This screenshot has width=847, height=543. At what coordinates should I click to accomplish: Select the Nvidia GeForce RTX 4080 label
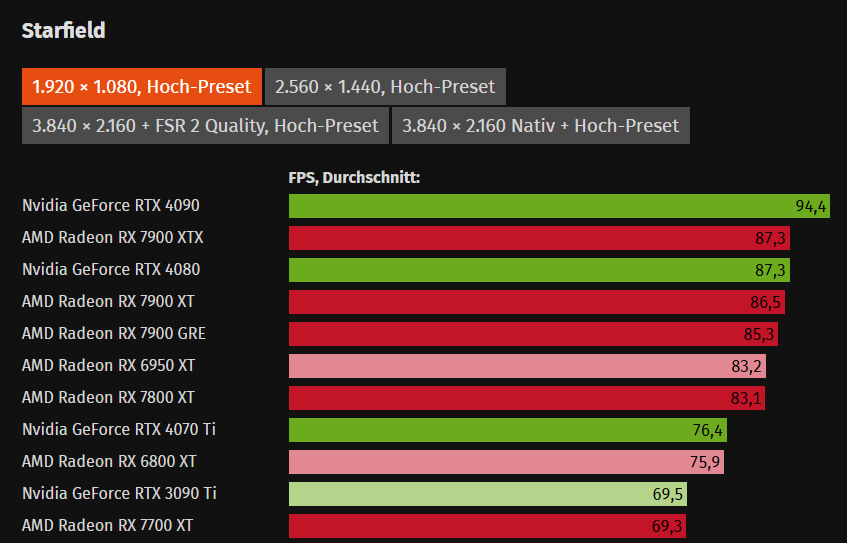(x=111, y=269)
